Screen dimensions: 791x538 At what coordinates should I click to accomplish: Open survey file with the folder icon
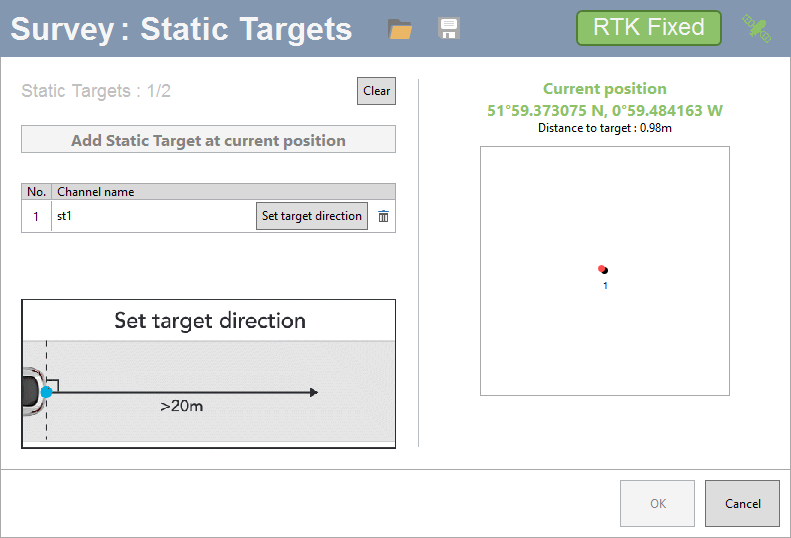pos(400,29)
